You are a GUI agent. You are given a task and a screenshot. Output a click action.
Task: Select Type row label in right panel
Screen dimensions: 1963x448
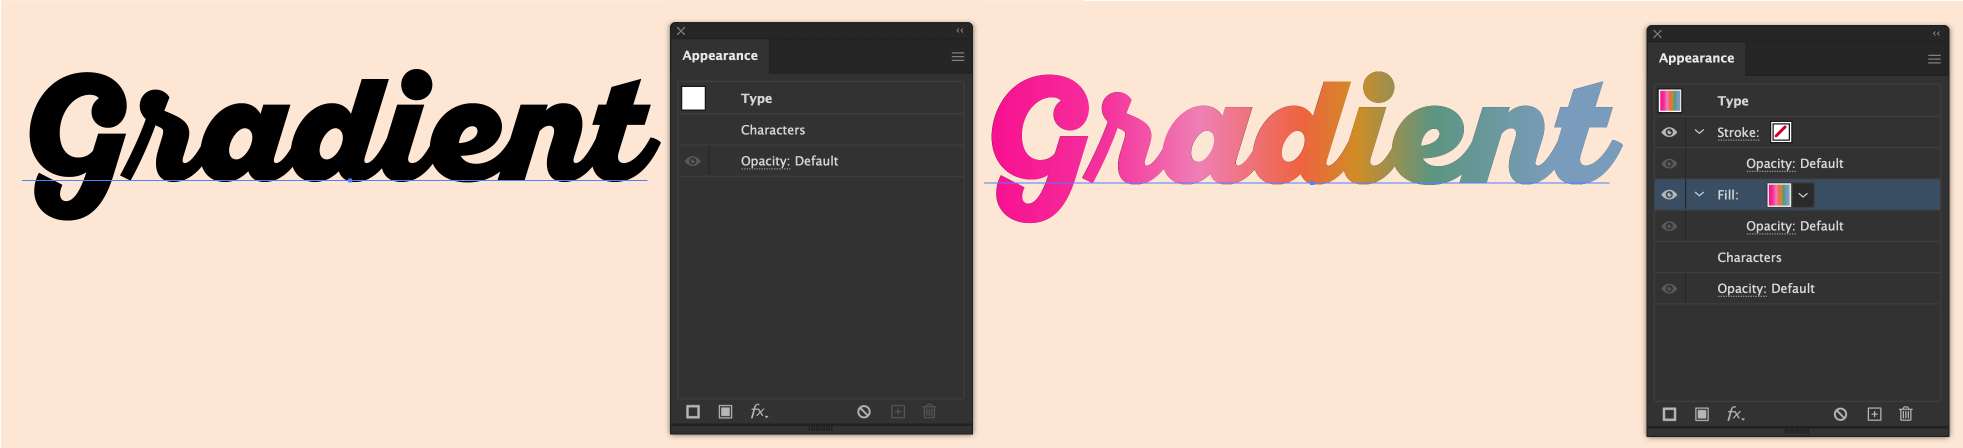1733,101
